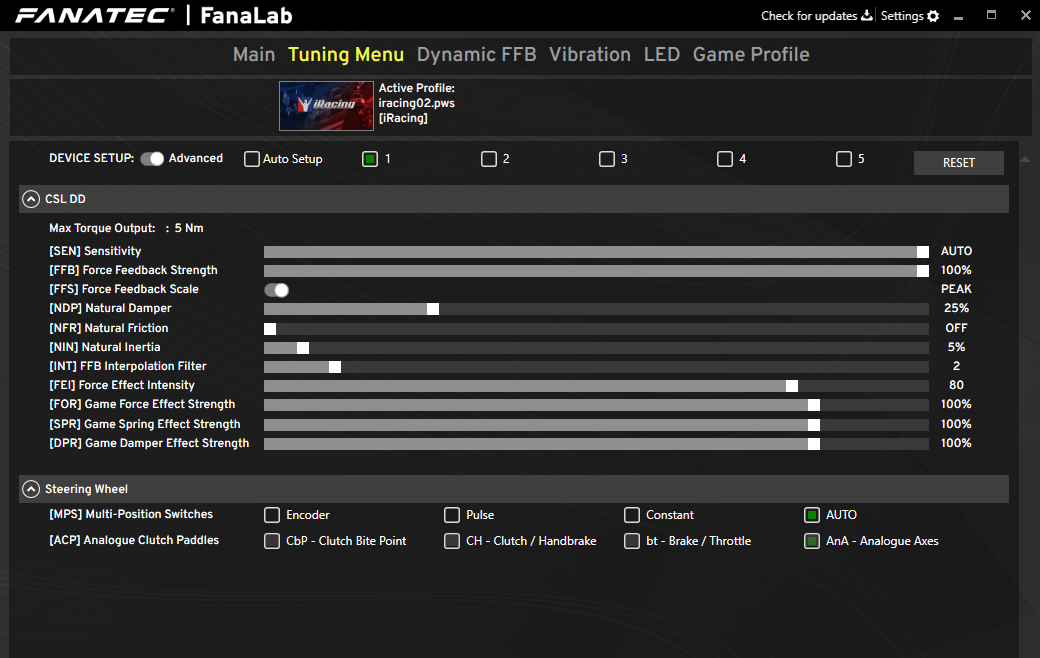Viewport: 1040px width, 658px height.
Task: Click the '[ACP] Analogue Clutch Paddles' label
Action: tap(134, 540)
